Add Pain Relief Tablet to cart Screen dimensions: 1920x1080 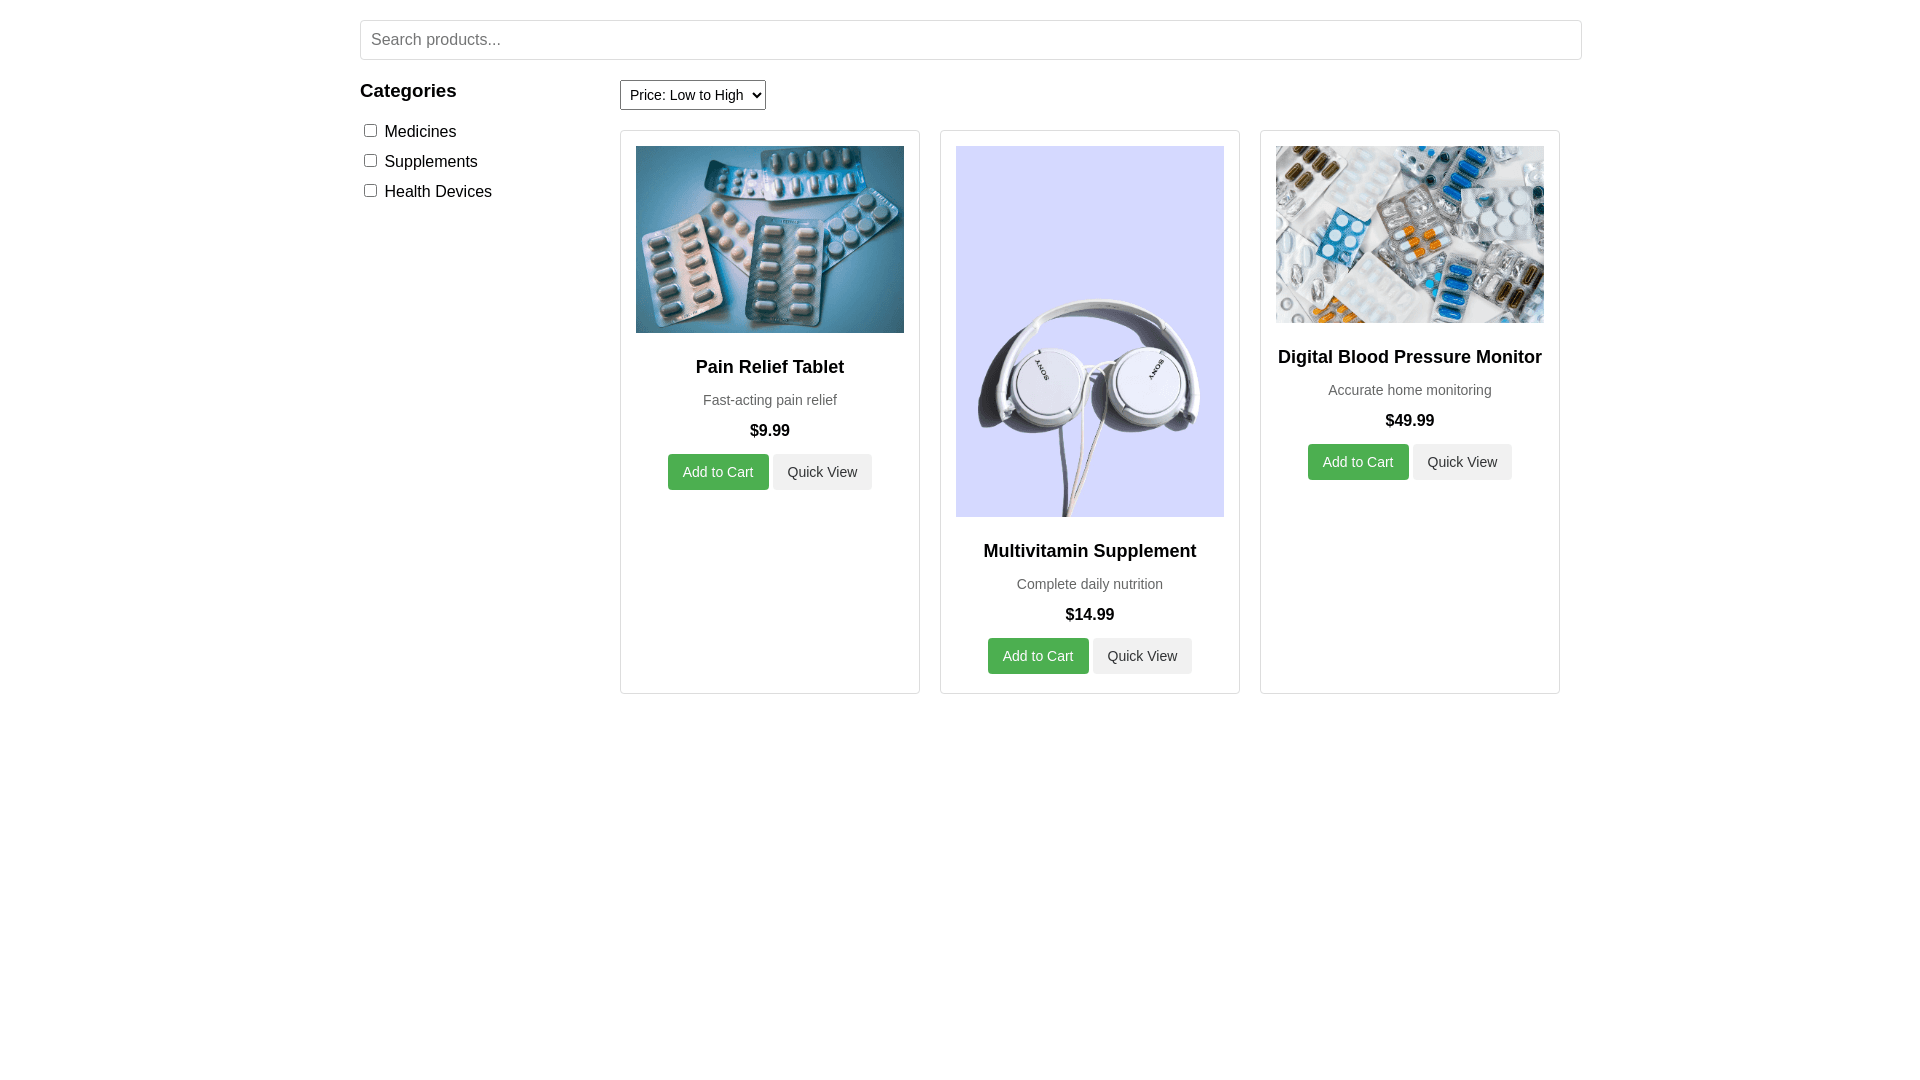(x=717, y=472)
